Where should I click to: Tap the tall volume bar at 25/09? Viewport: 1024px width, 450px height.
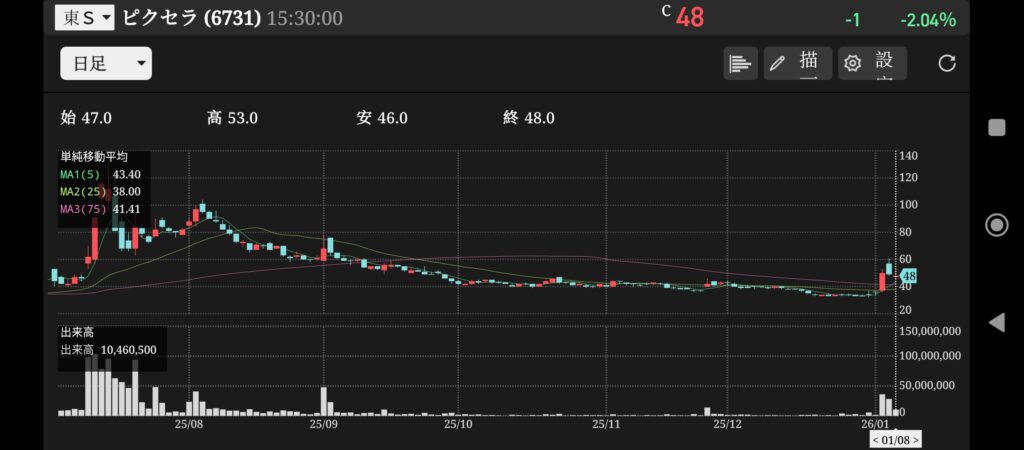point(325,400)
